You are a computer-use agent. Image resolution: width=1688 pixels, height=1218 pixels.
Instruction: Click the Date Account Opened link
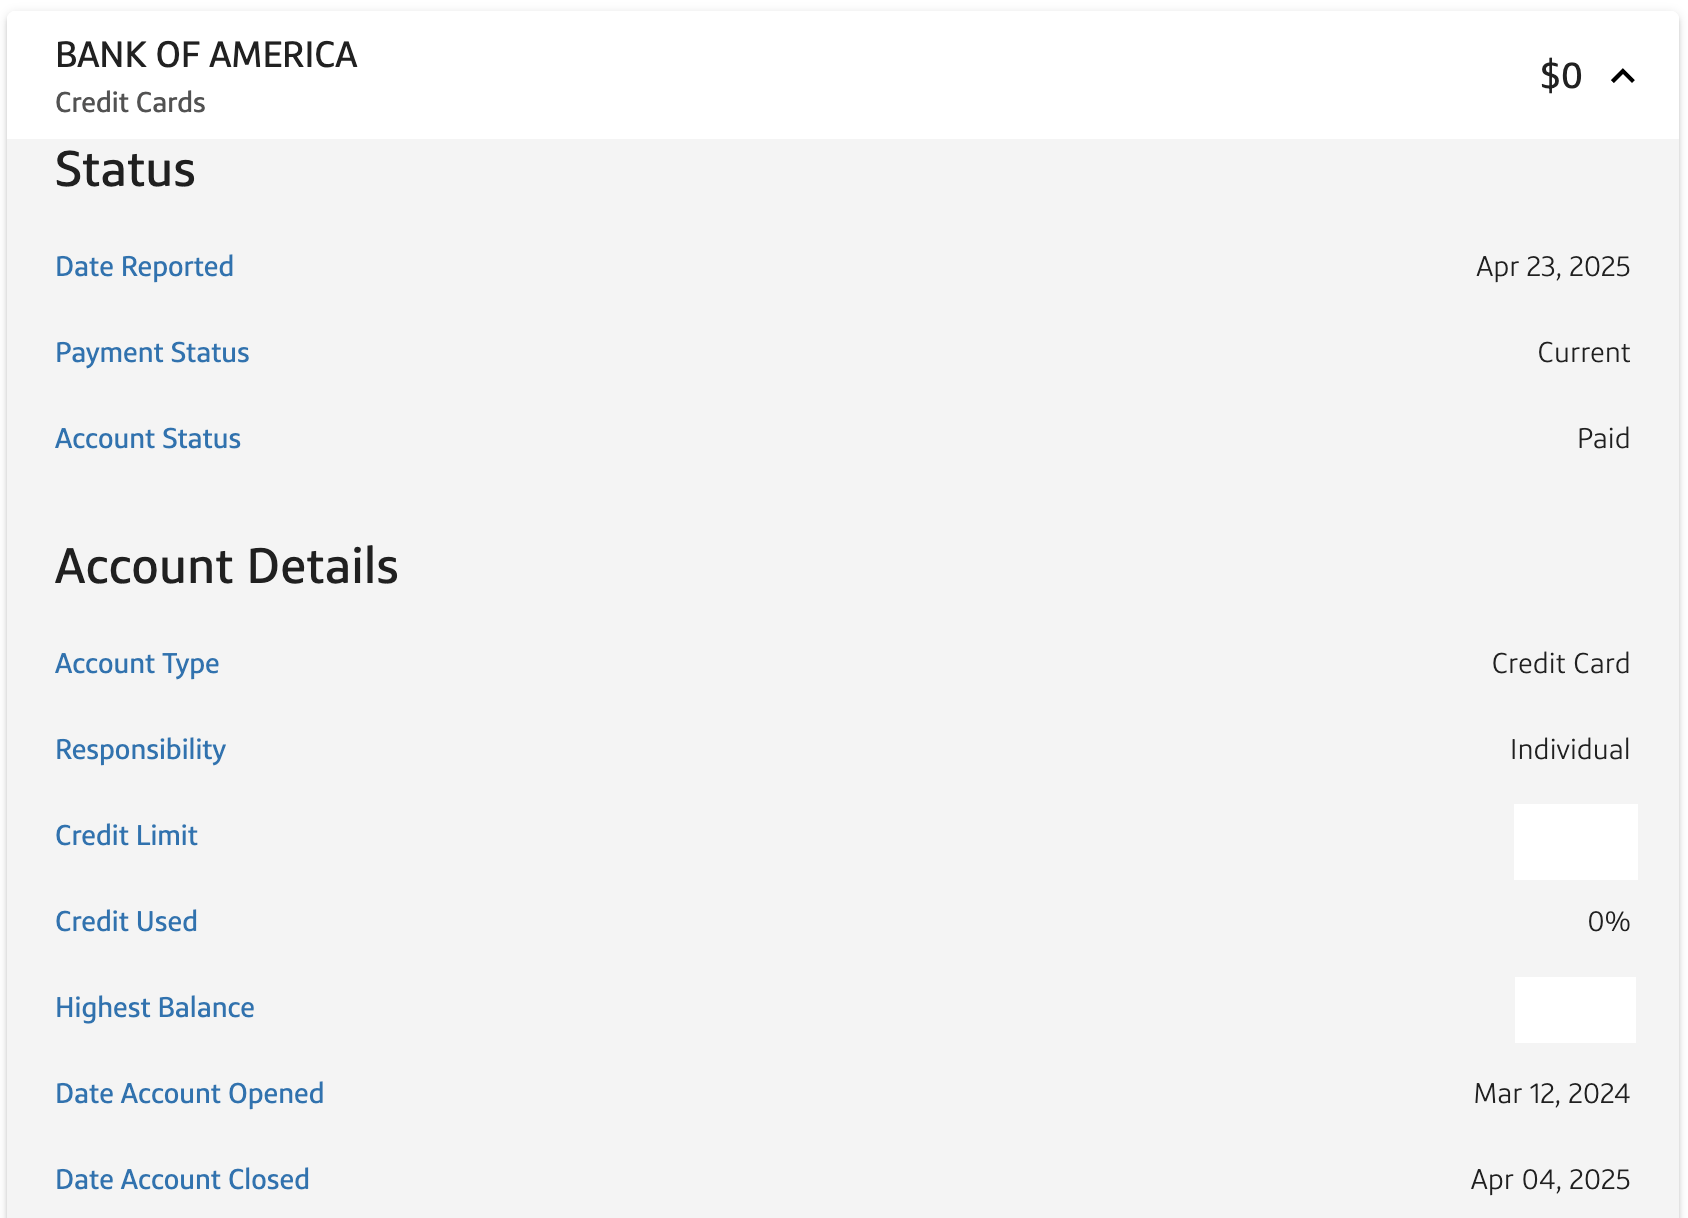189,1094
